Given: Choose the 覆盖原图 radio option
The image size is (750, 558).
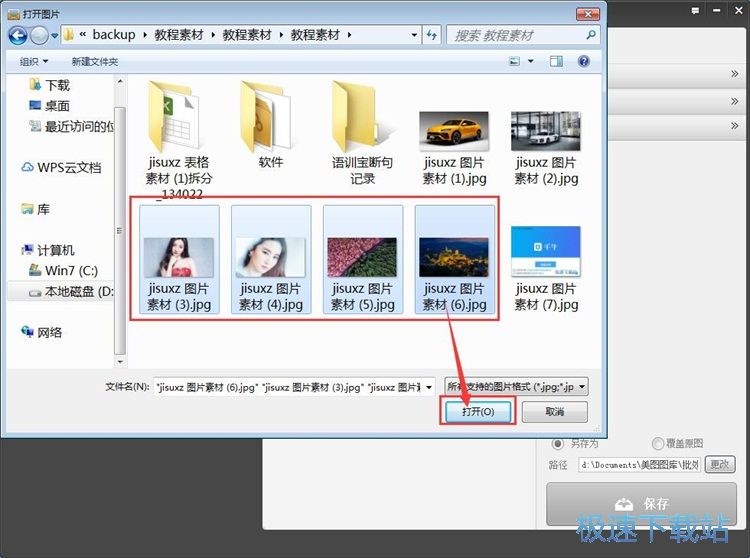Looking at the screenshot, I should pyautogui.click(x=658, y=443).
